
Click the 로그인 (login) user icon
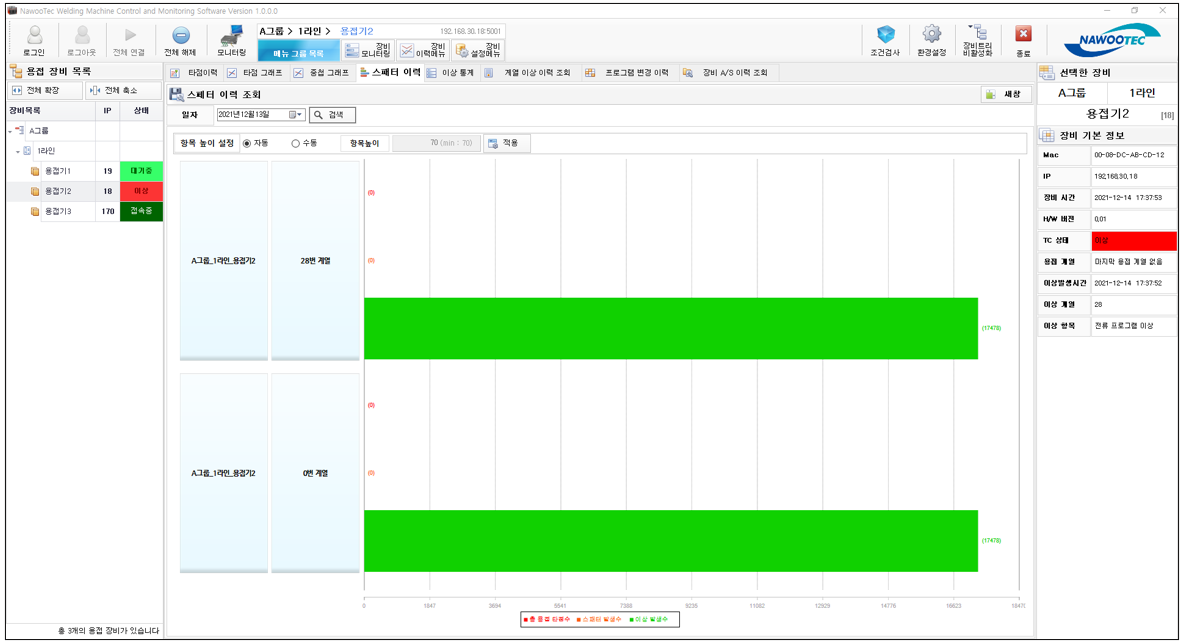coord(33,36)
